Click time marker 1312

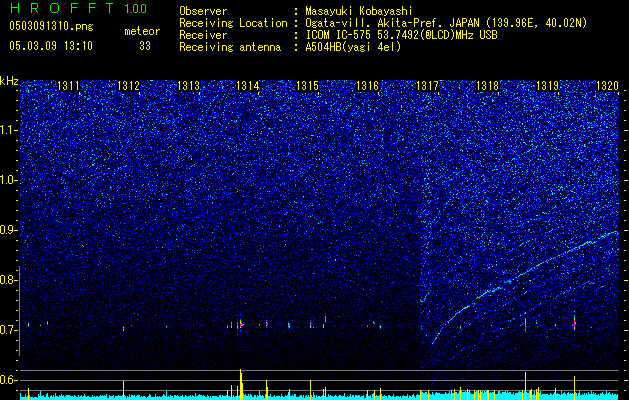(128, 86)
